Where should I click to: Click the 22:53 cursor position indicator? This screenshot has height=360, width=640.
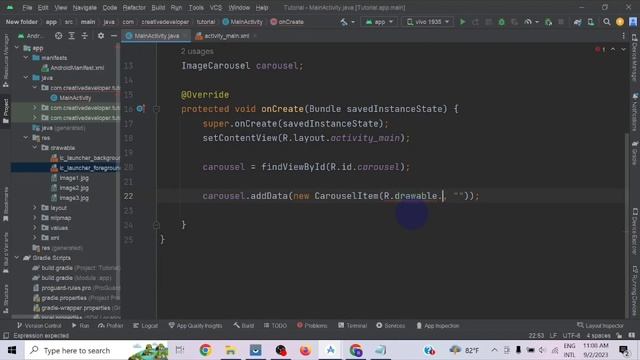[x=536, y=336]
